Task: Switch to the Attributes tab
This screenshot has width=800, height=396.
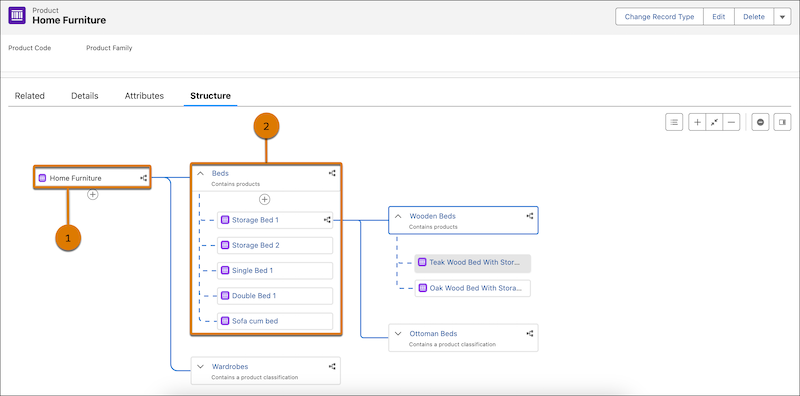Action: pos(144,95)
